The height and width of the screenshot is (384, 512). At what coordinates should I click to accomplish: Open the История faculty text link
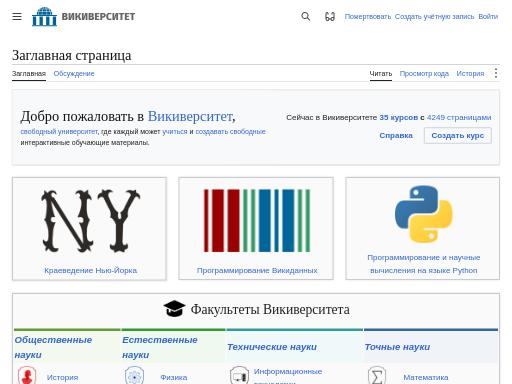62,377
